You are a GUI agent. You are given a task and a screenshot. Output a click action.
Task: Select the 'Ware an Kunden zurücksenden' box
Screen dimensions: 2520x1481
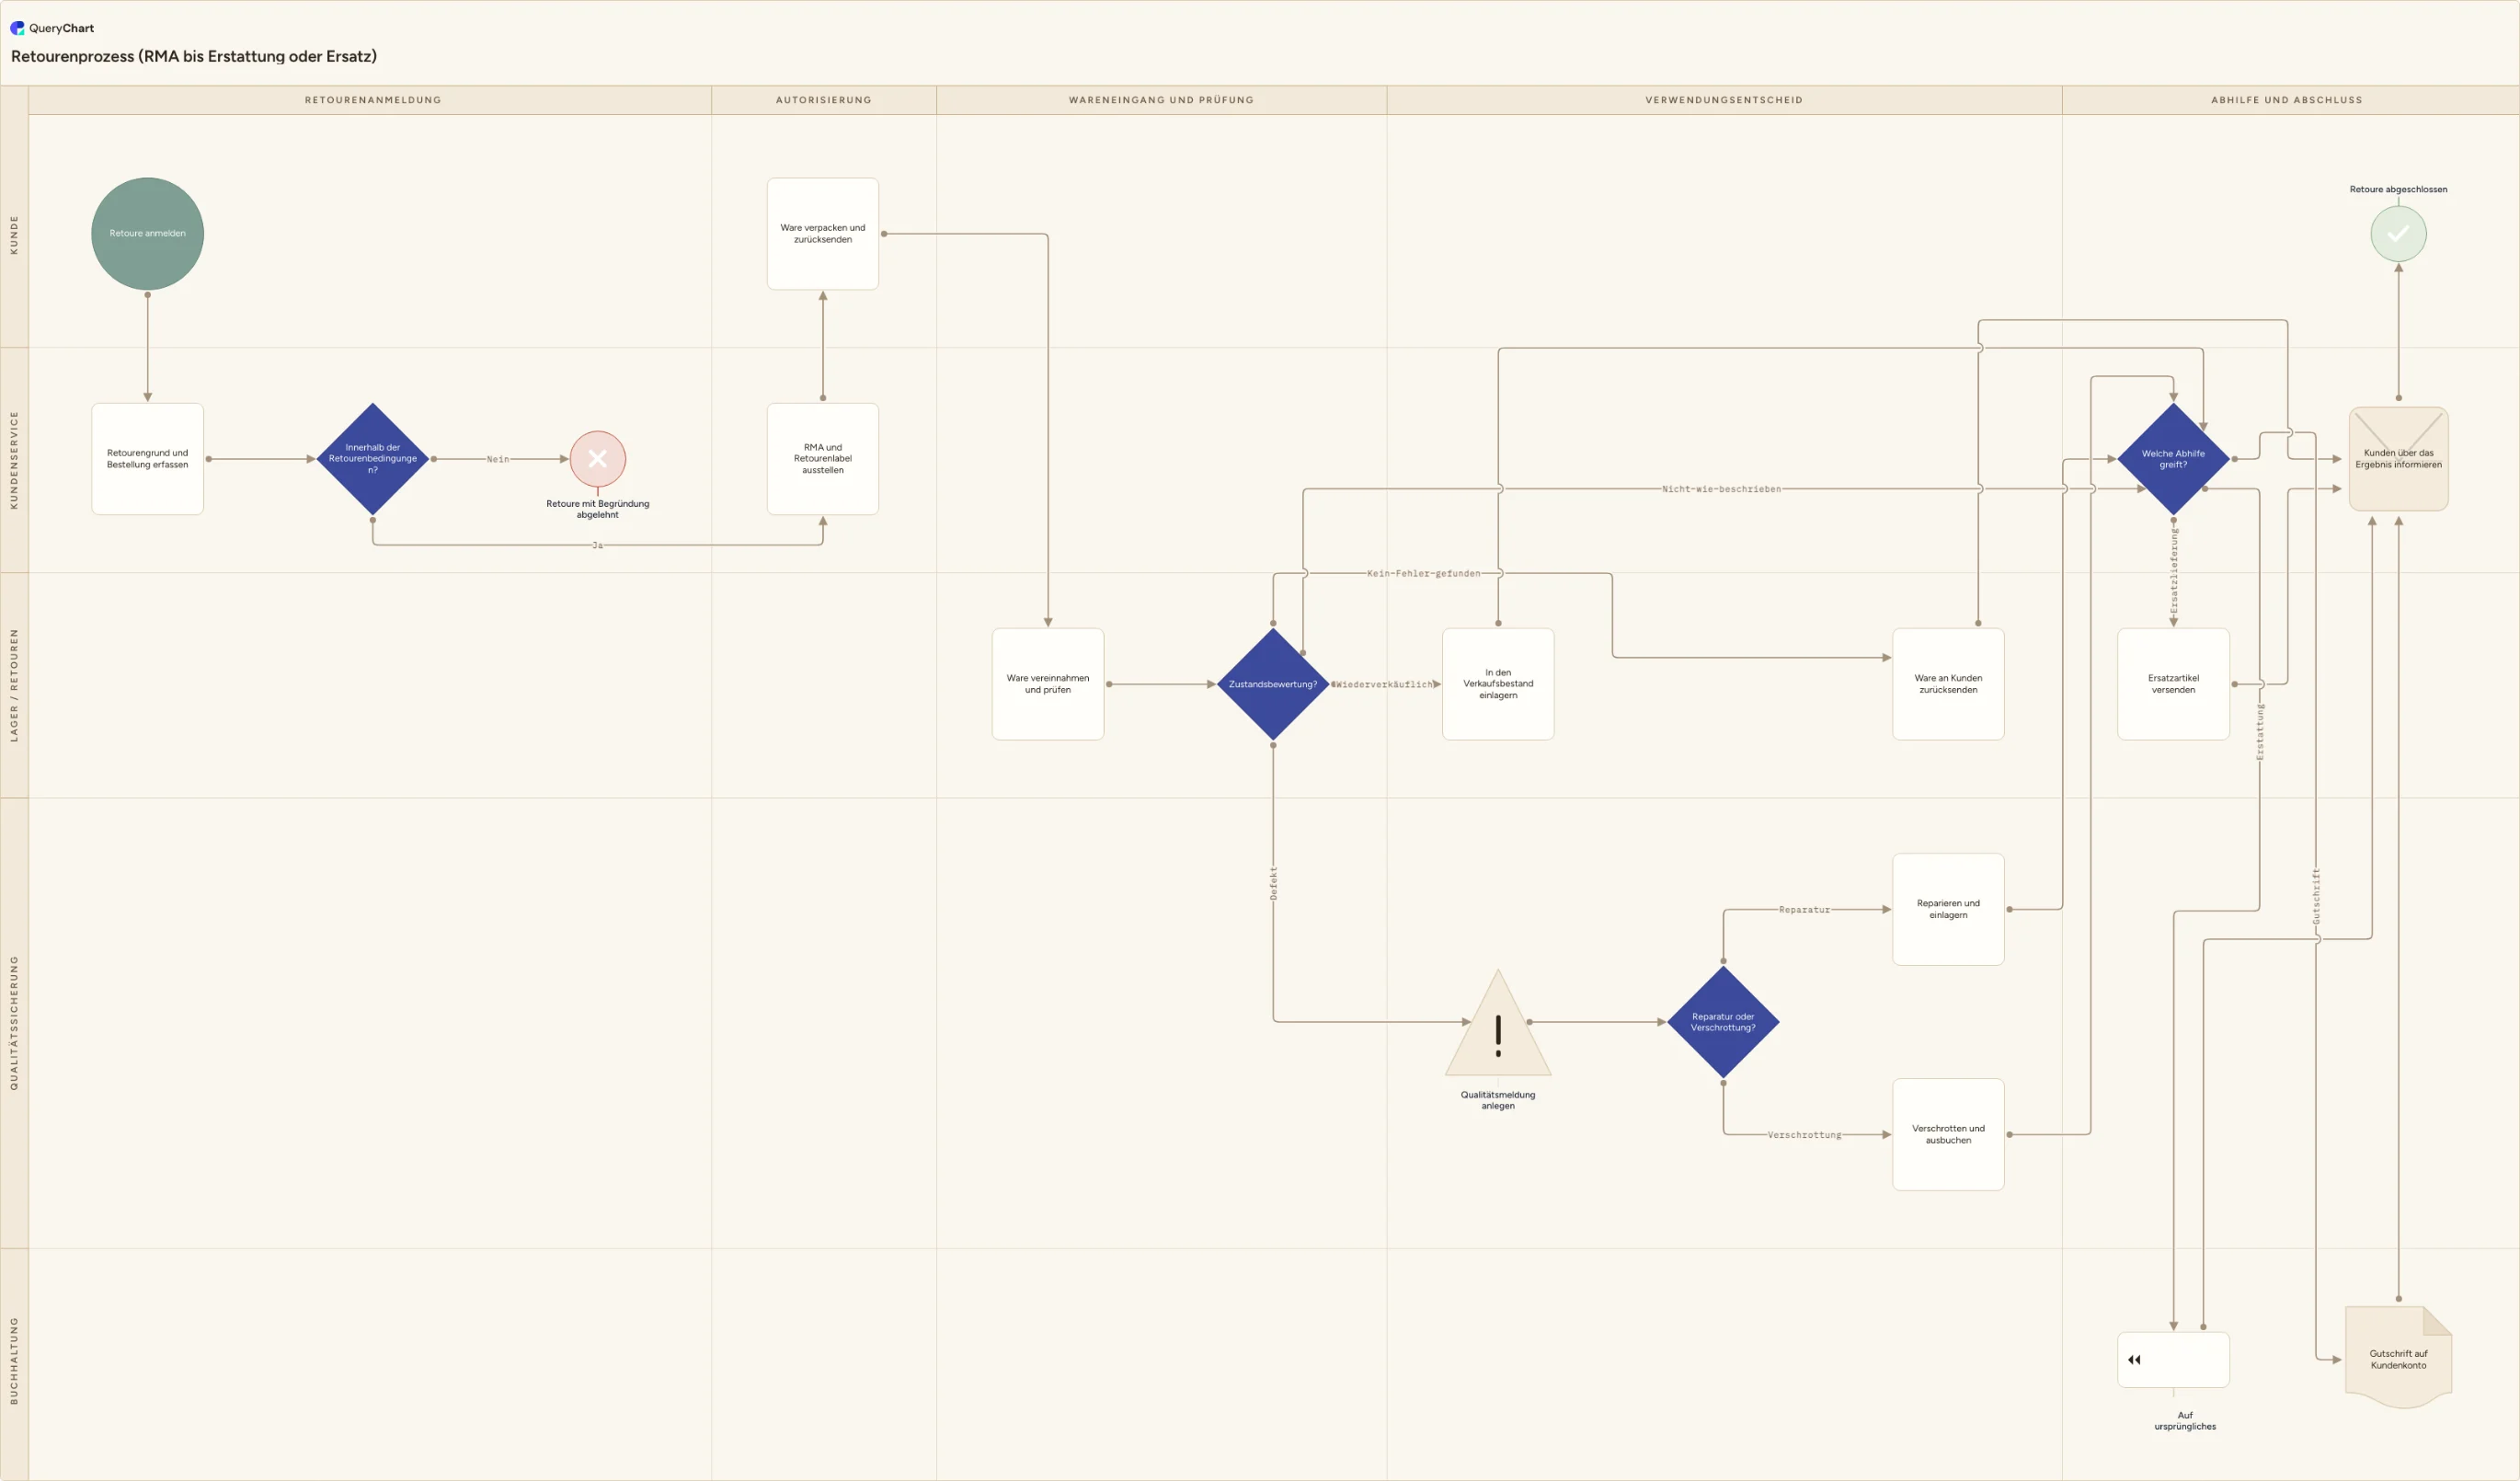(1948, 684)
